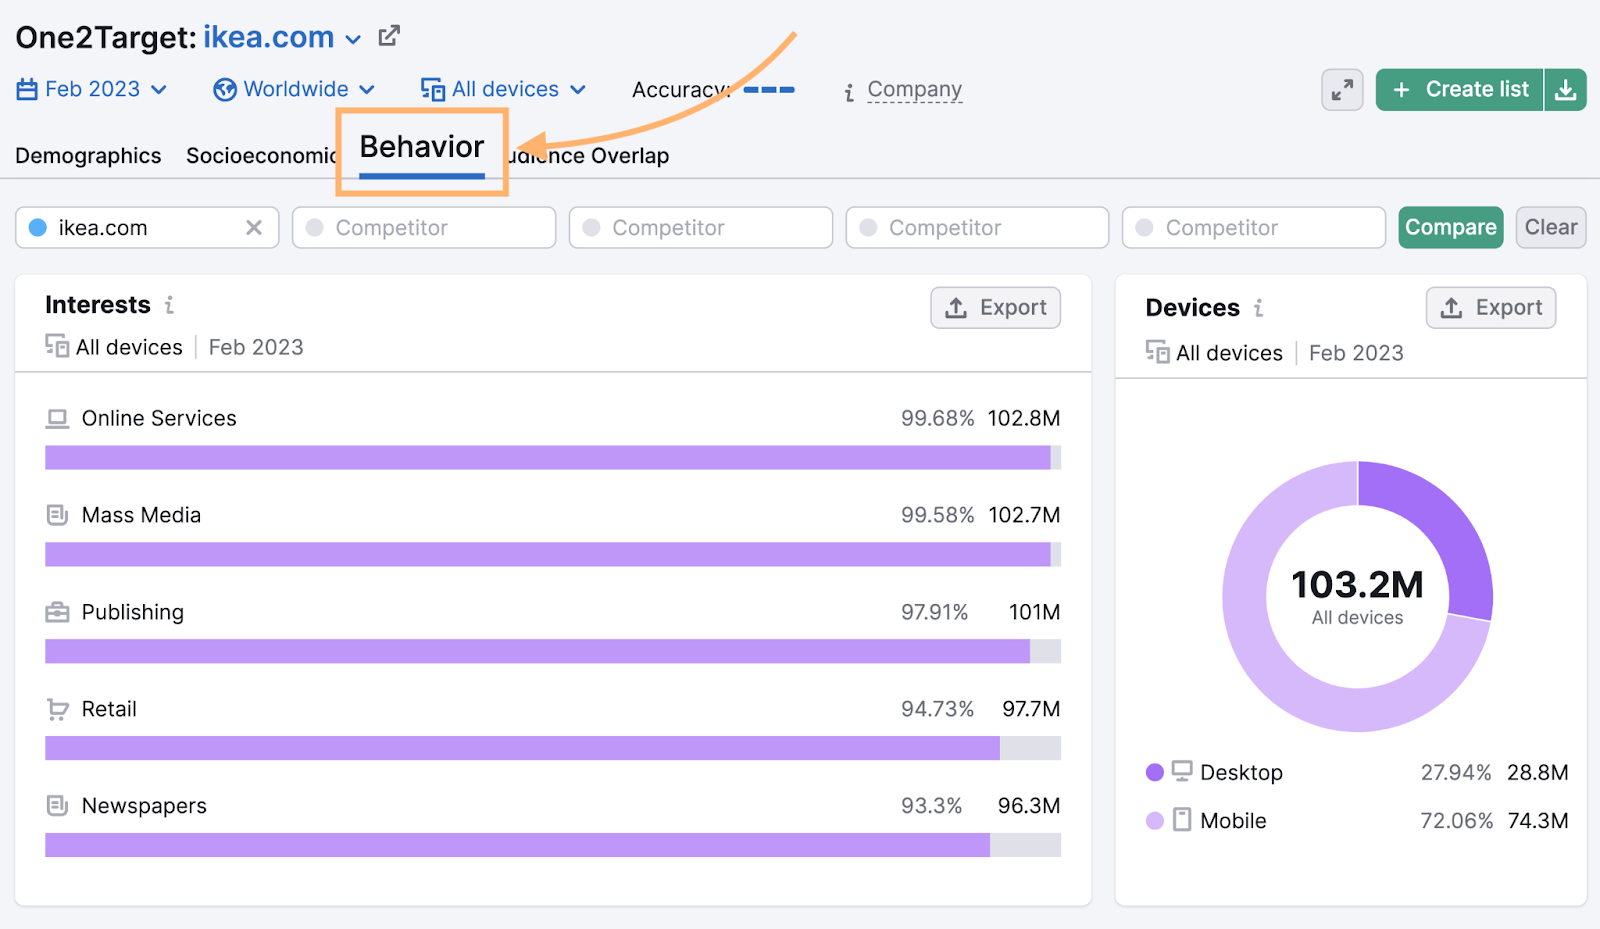Click the shopping cart icon for Retail

point(57,710)
